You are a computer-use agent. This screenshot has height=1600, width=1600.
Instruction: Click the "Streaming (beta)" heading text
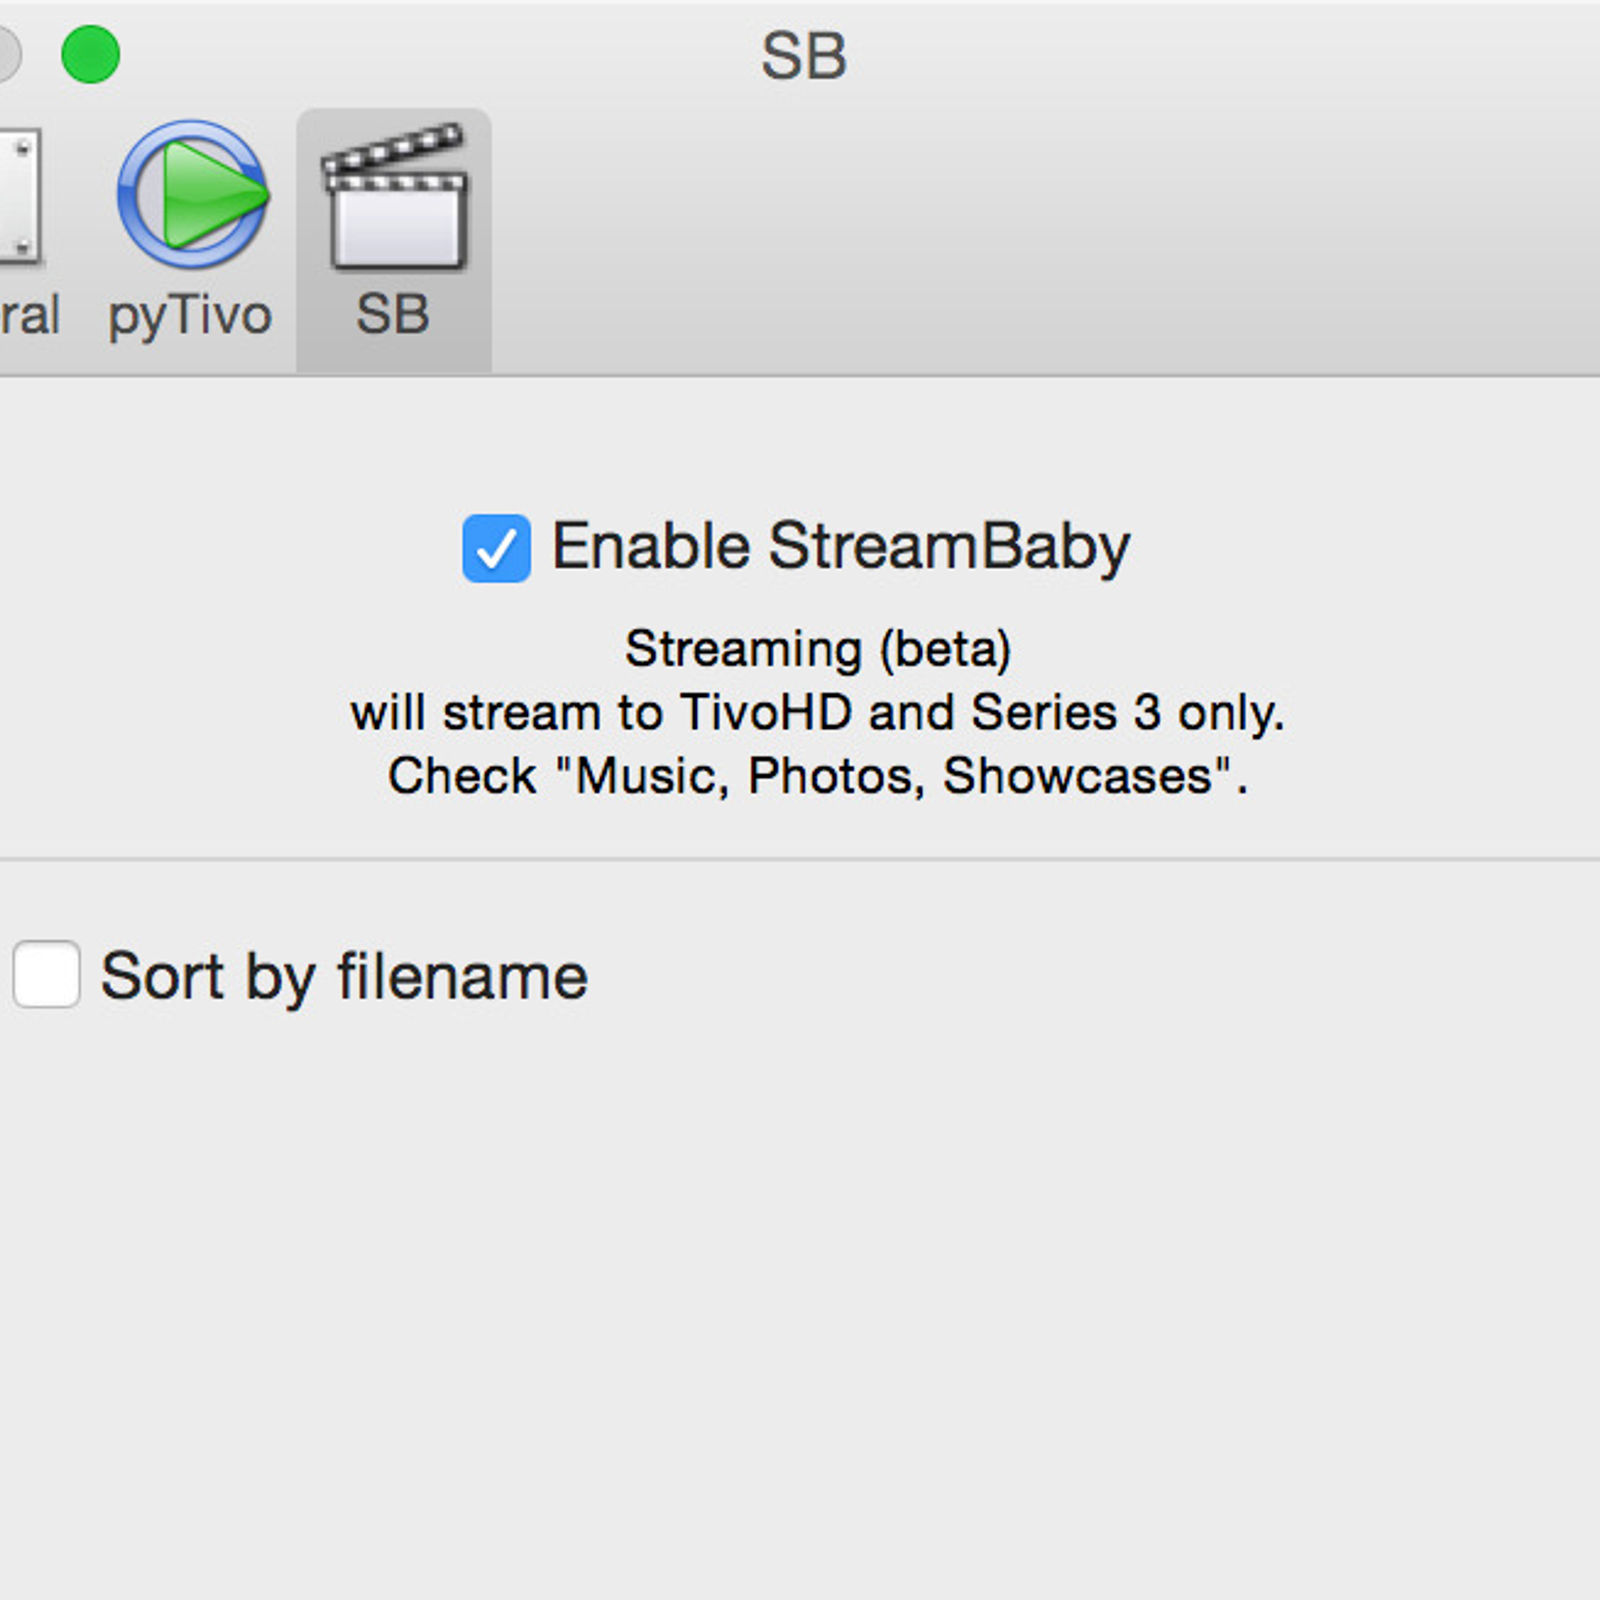818,649
